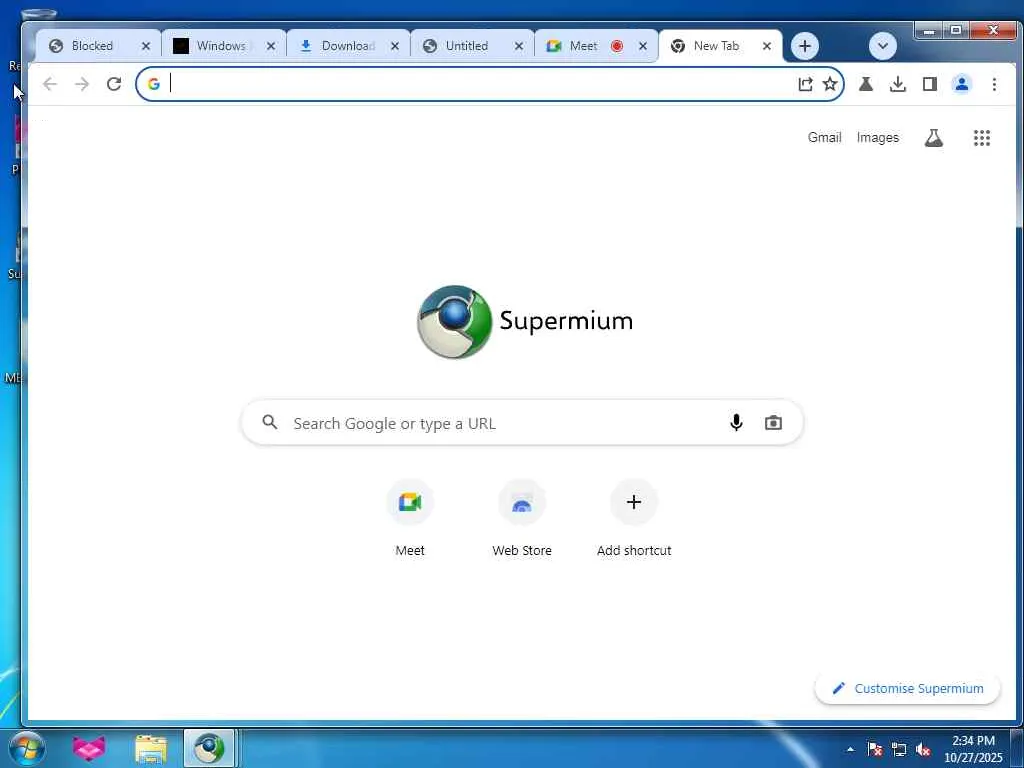1024x768 pixels.
Task: Close the Download tab
Action: (x=394, y=46)
